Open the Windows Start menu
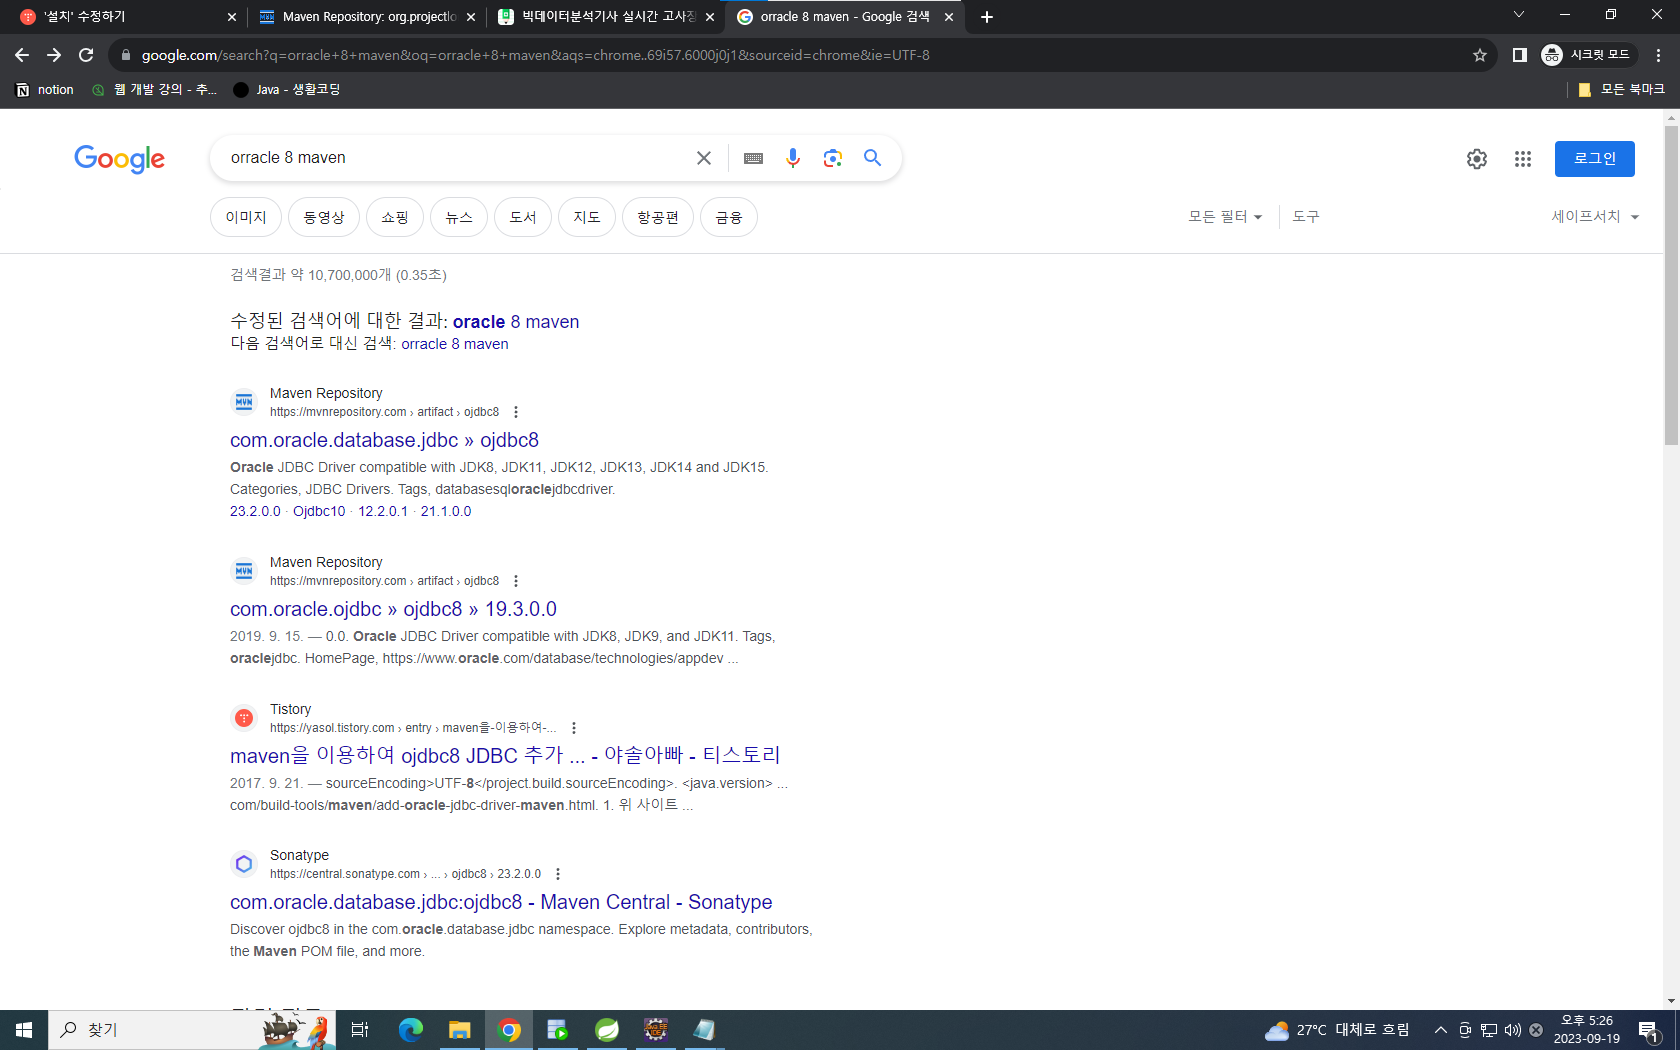 pyautogui.click(x=24, y=1030)
